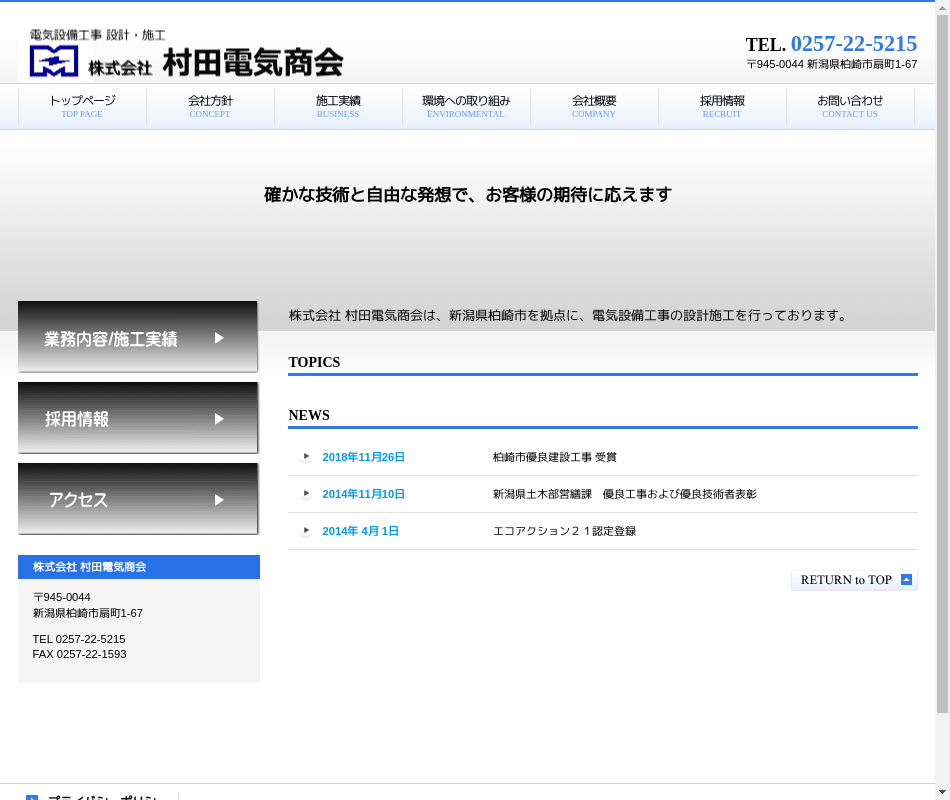Select 採用情報 RECRUIT in top navigation
The height and width of the screenshot is (800, 950).
(722, 106)
